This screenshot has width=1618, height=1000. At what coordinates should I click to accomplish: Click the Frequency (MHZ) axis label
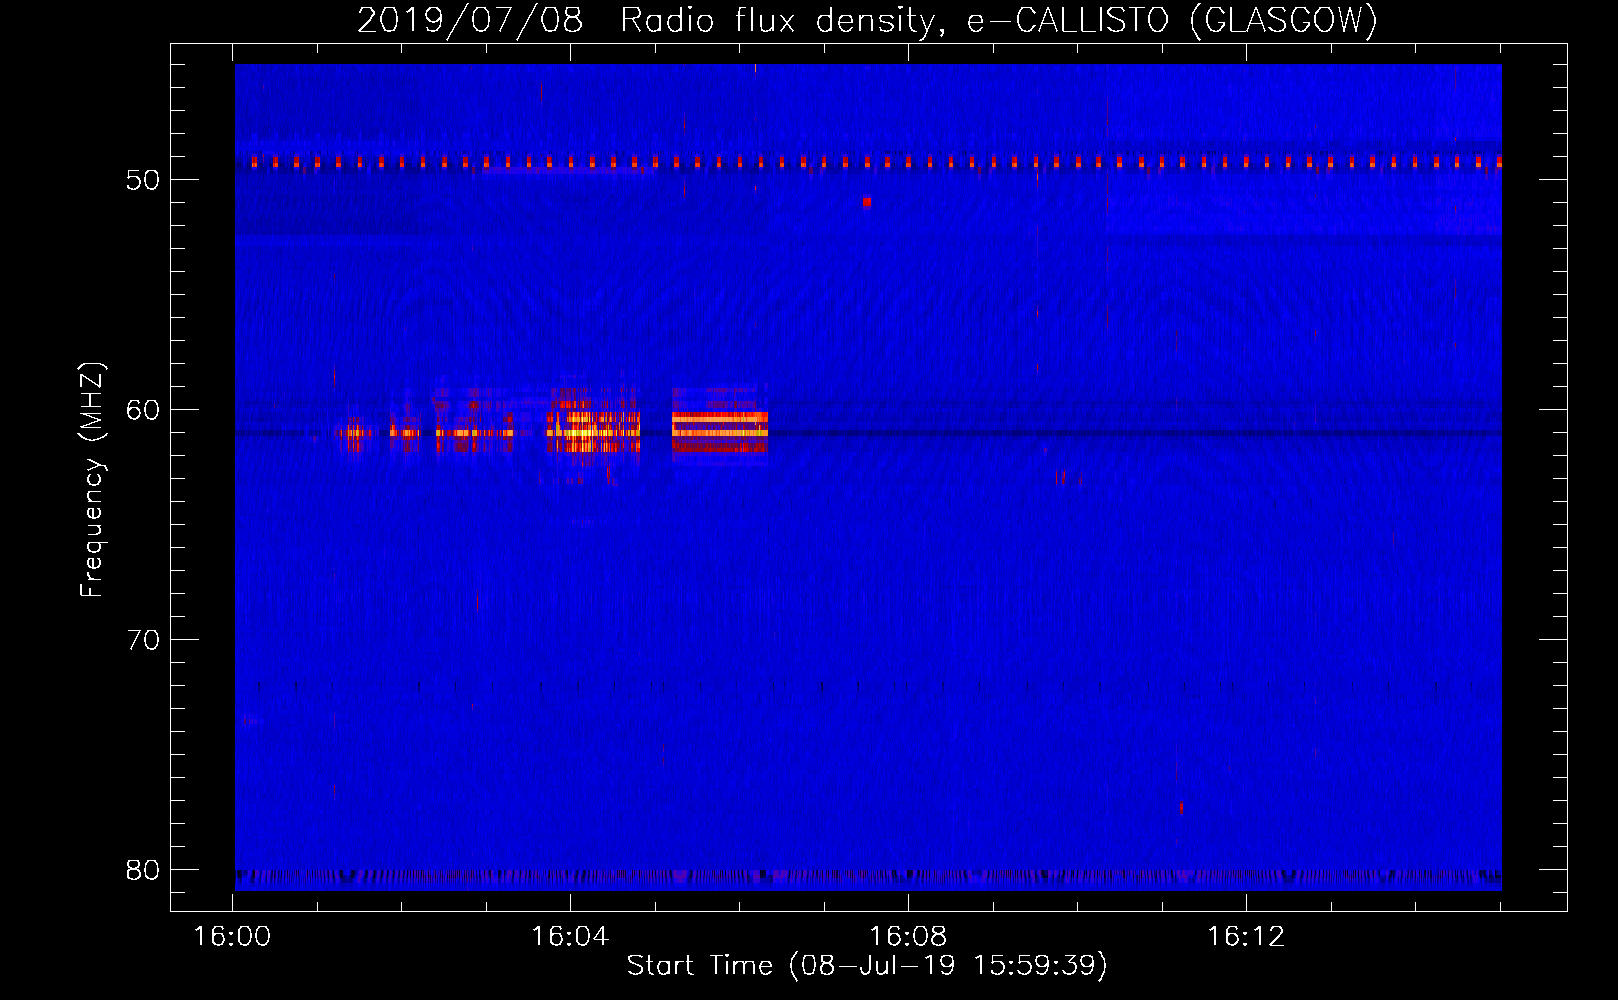(92, 480)
